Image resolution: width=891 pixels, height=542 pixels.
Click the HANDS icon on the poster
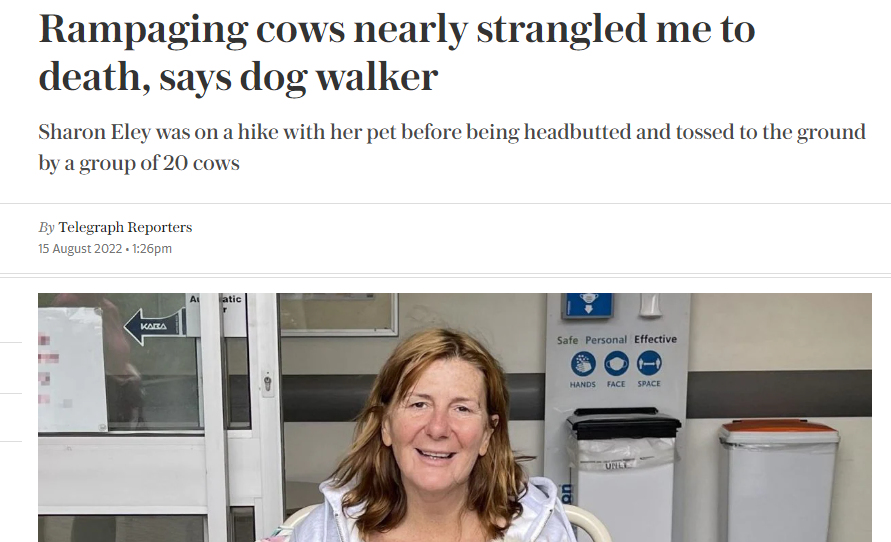click(583, 365)
